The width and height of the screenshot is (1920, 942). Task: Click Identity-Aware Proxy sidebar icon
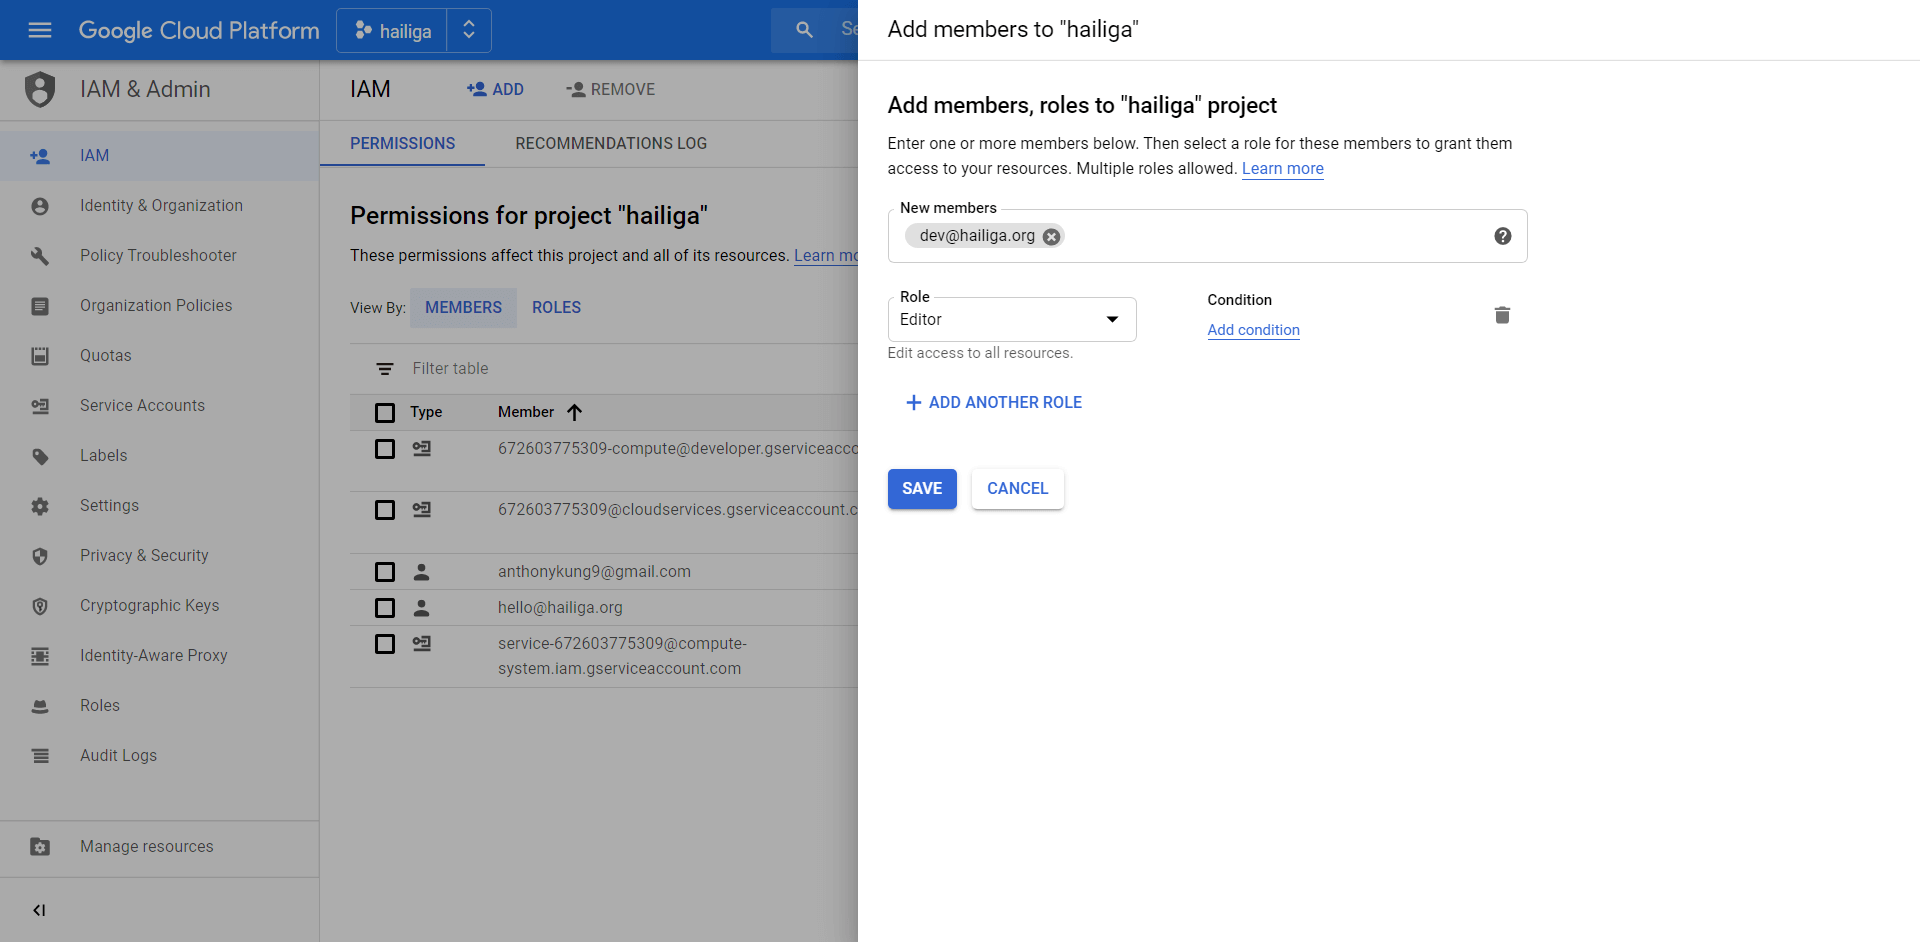tap(40, 656)
